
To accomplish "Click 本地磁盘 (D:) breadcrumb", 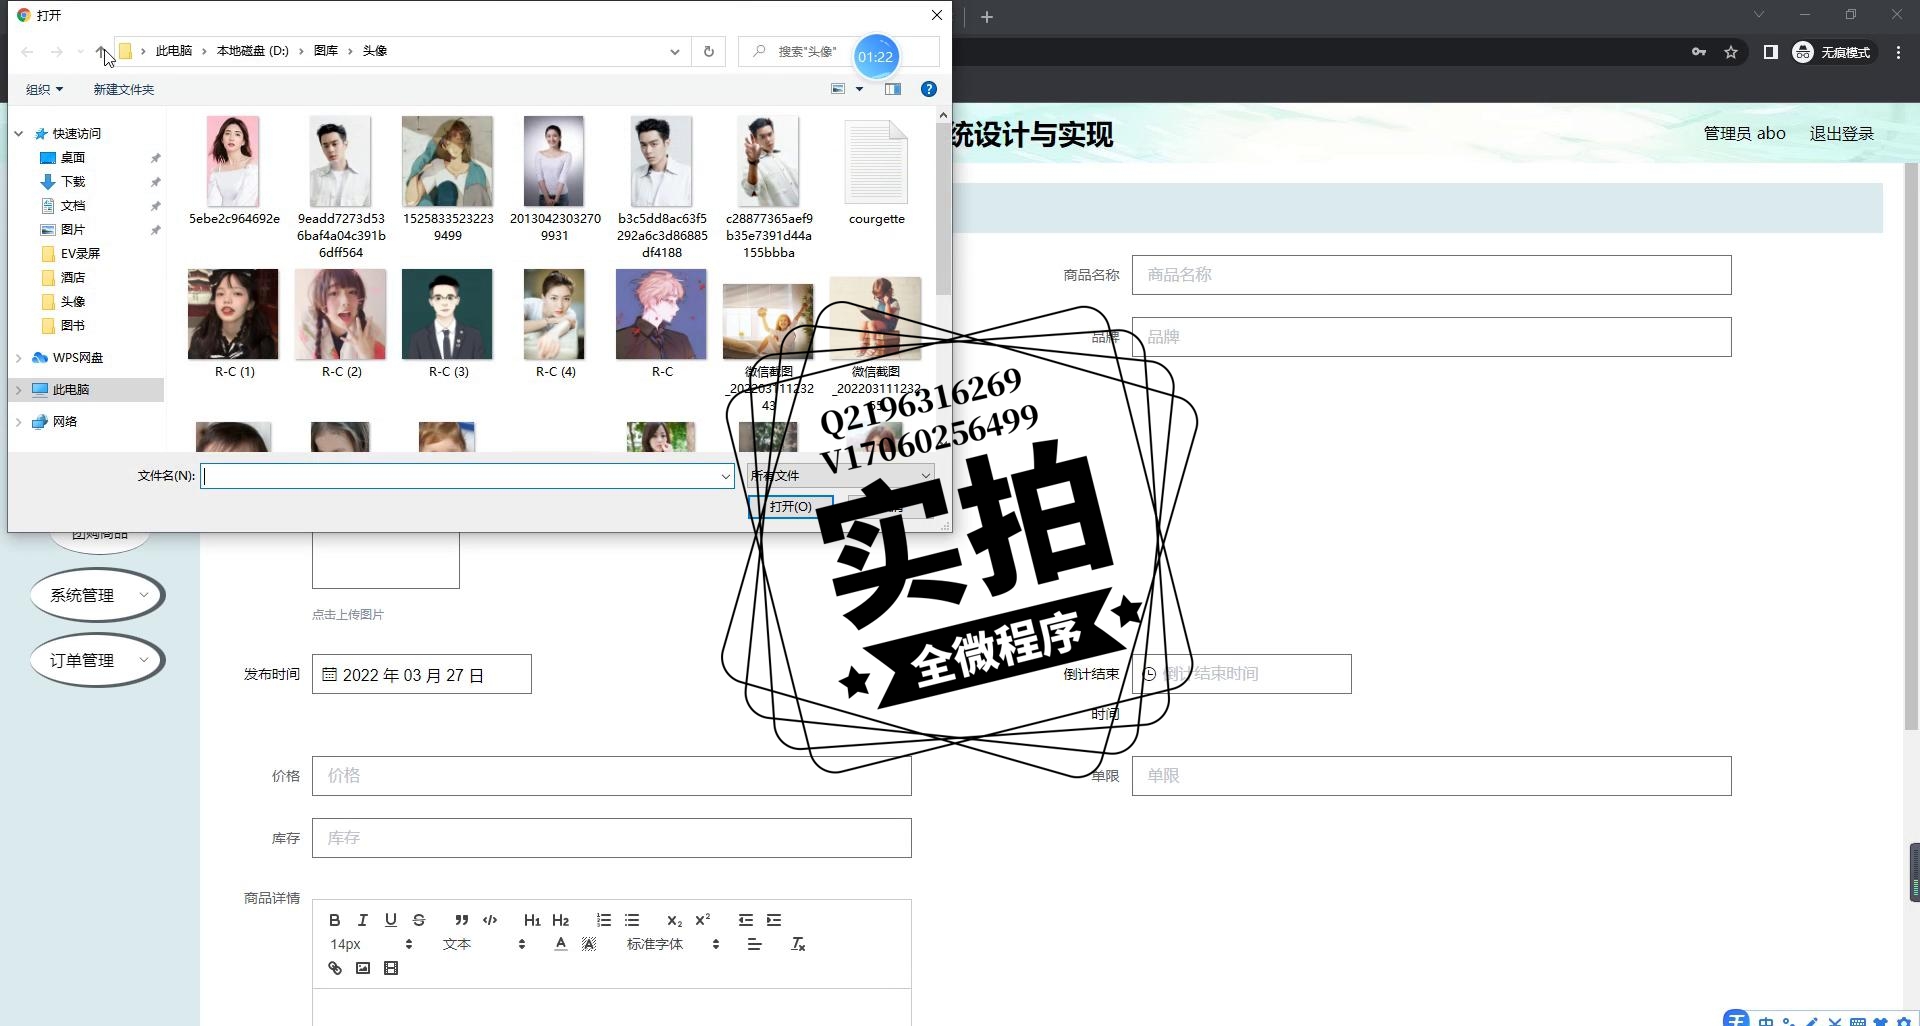I will coord(253,51).
